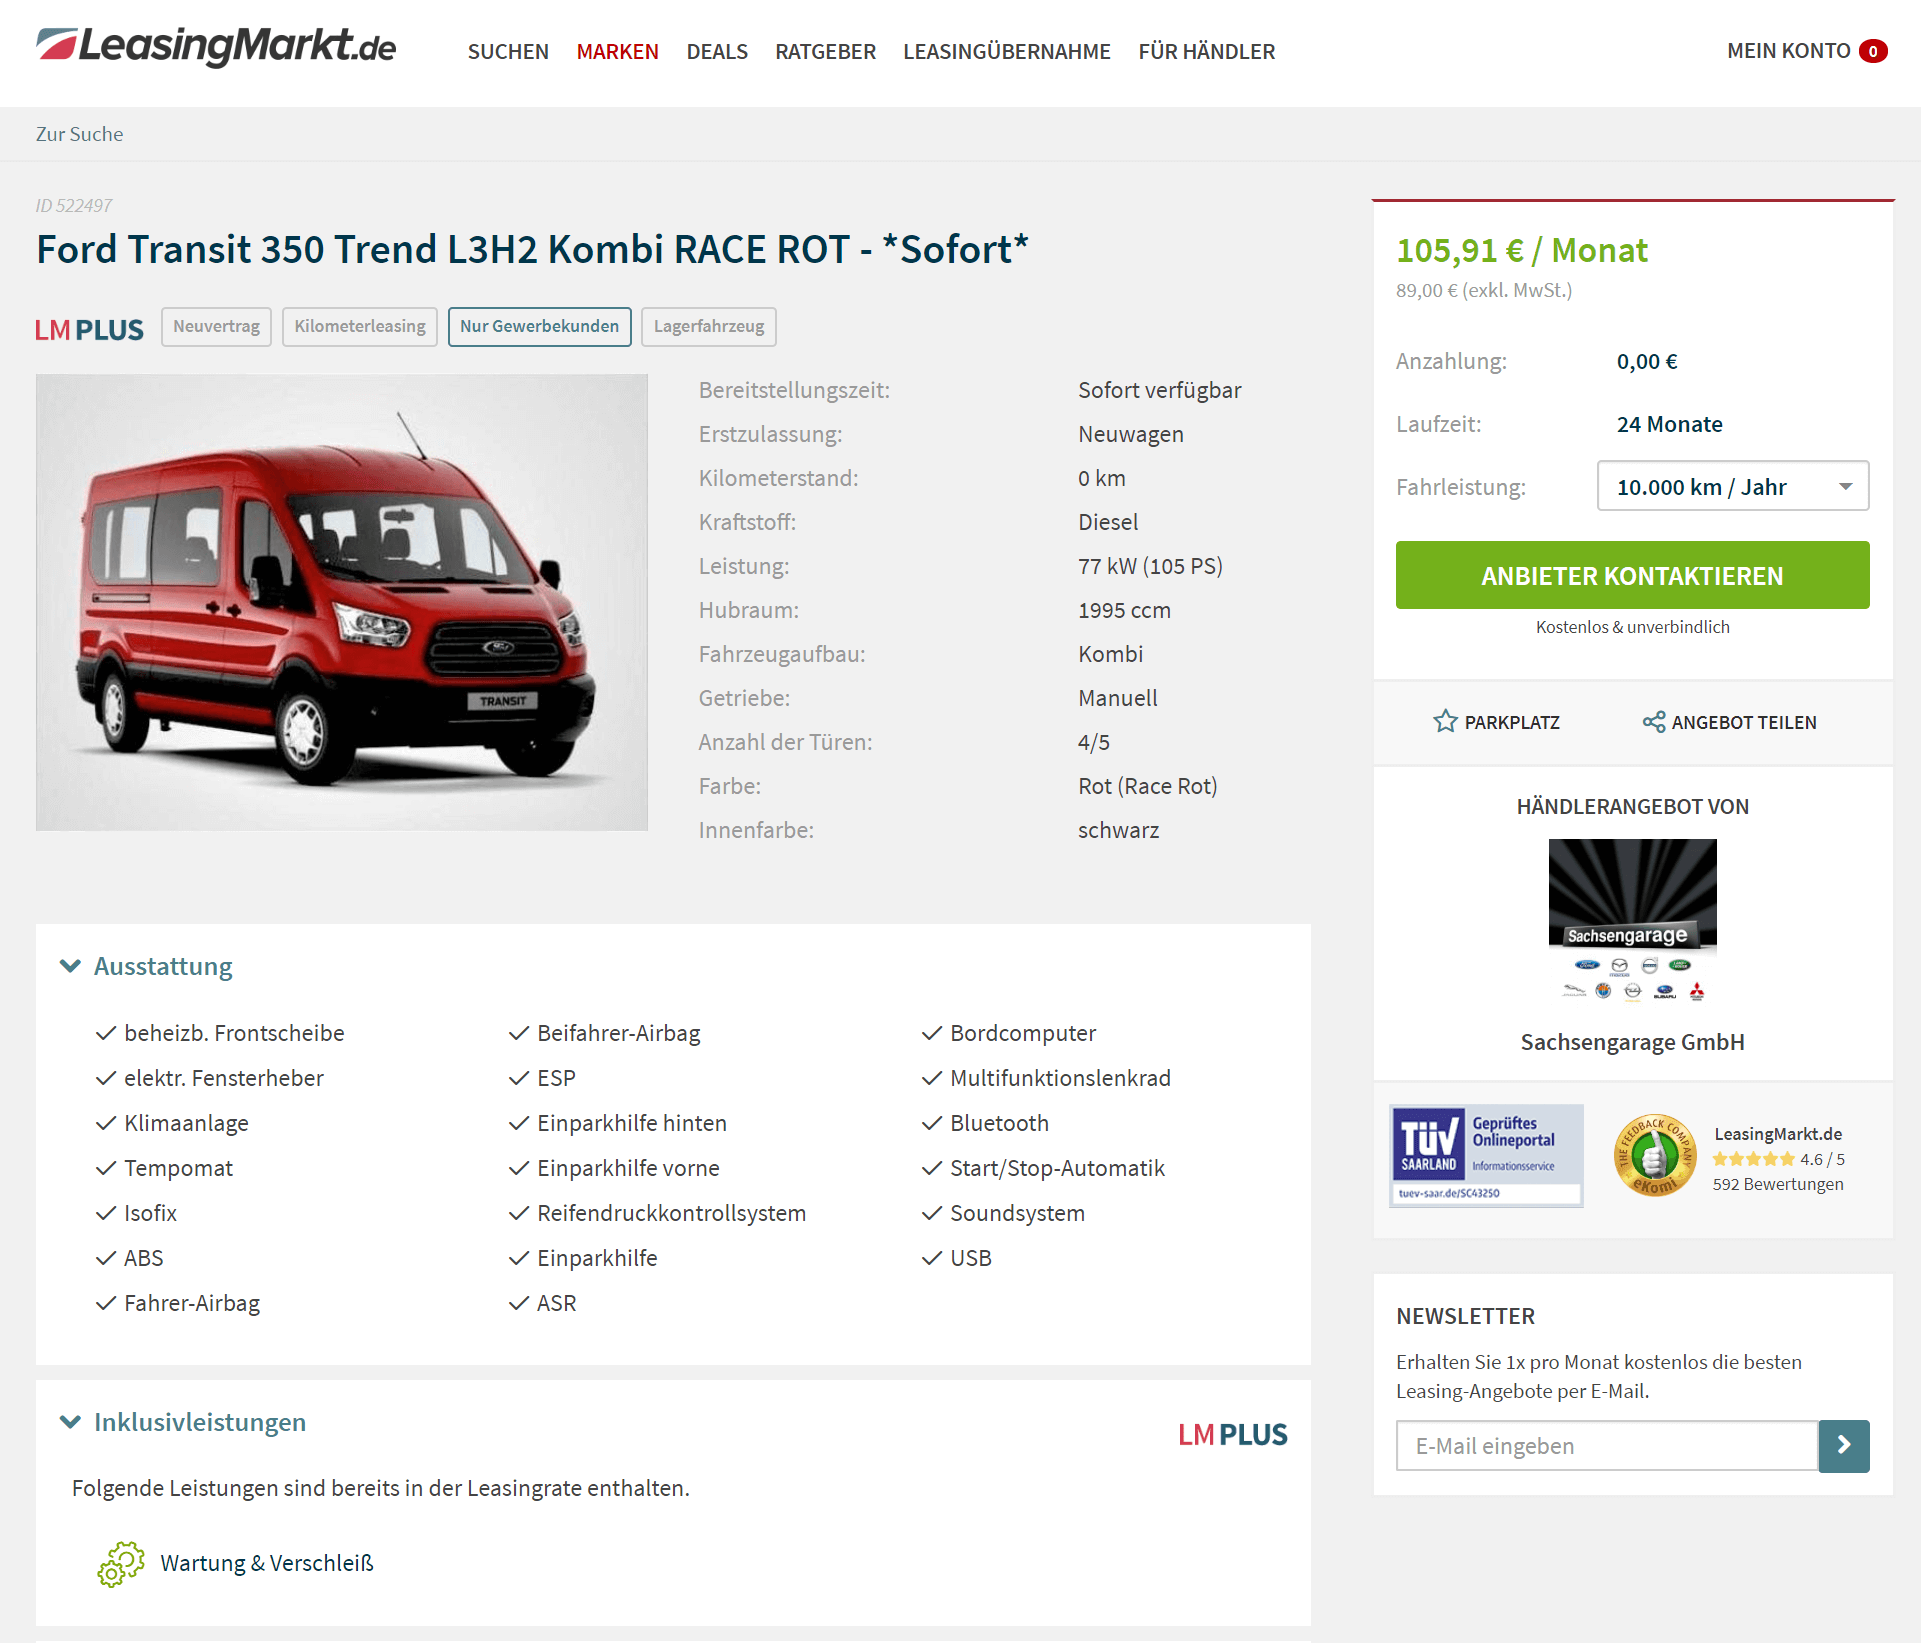The image size is (1921, 1643).
Task: Click the LM PLUS logo beside tags
Action: [x=89, y=329]
